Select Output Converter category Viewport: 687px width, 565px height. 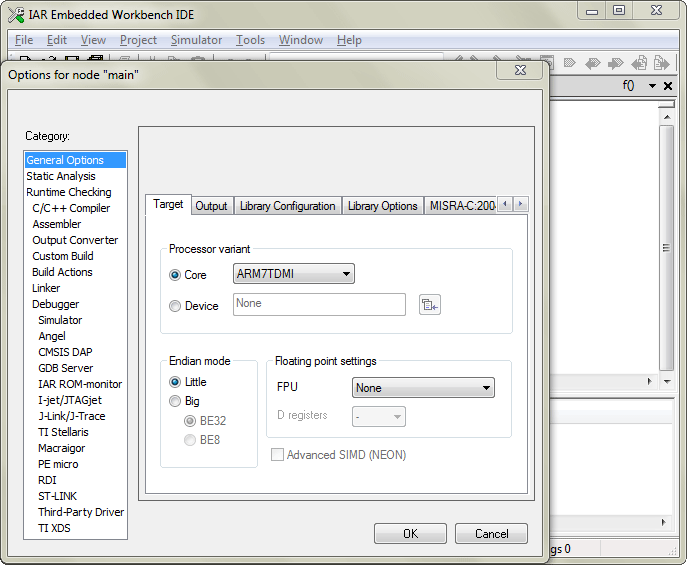[x=75, y=240]
